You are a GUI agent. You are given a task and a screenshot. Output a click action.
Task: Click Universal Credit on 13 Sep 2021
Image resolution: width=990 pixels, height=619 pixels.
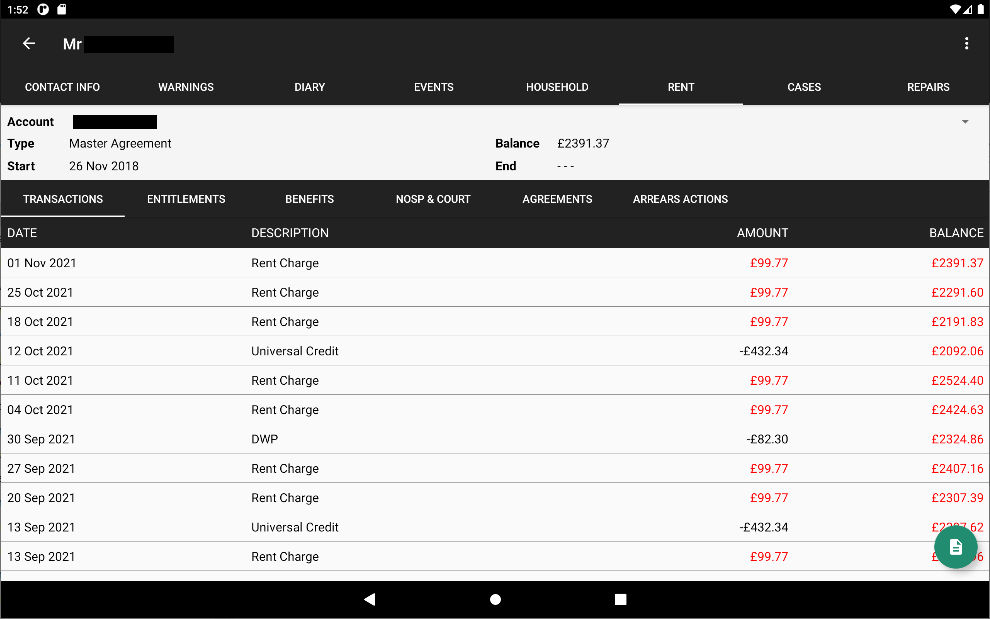click(295, 527)
